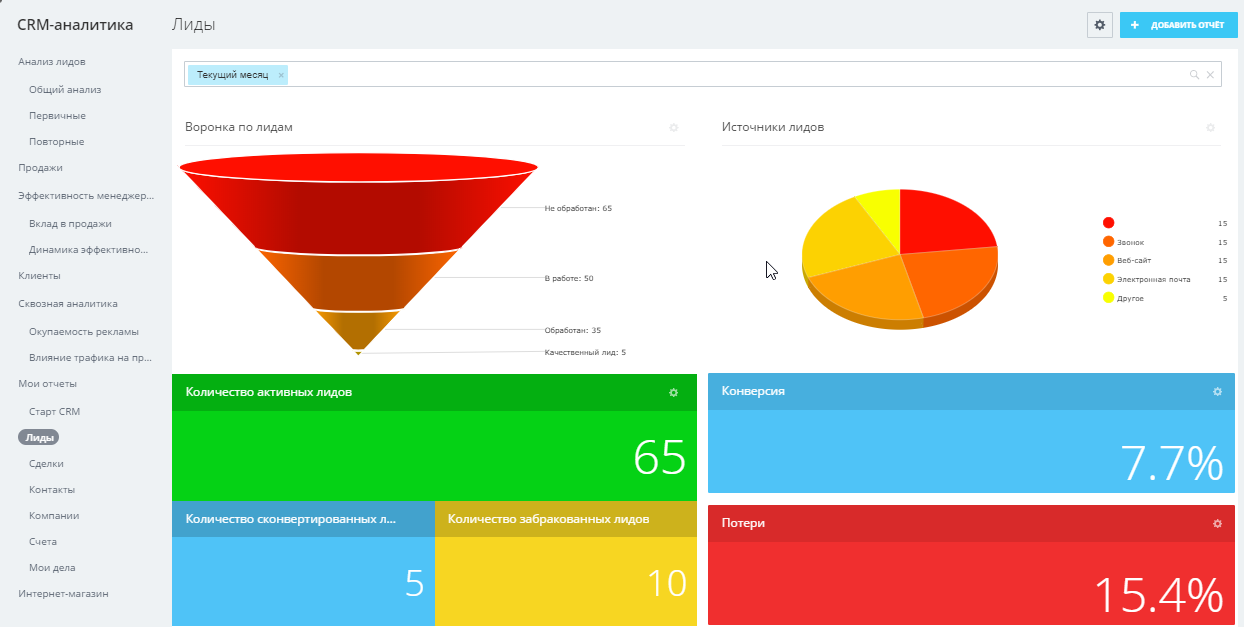Viewport: 1244px width, 627px height.
Task: Select Влияние трафика report
Action: pos(90,358)
